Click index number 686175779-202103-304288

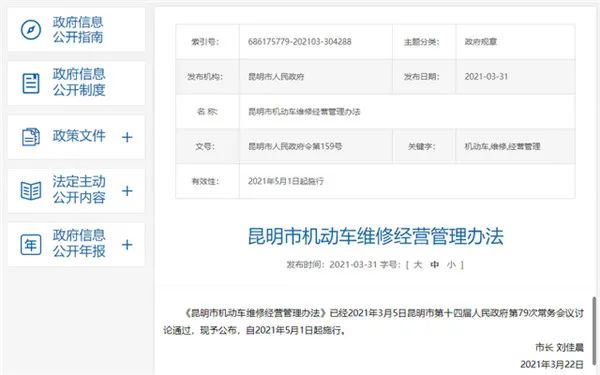coord(300,42)
